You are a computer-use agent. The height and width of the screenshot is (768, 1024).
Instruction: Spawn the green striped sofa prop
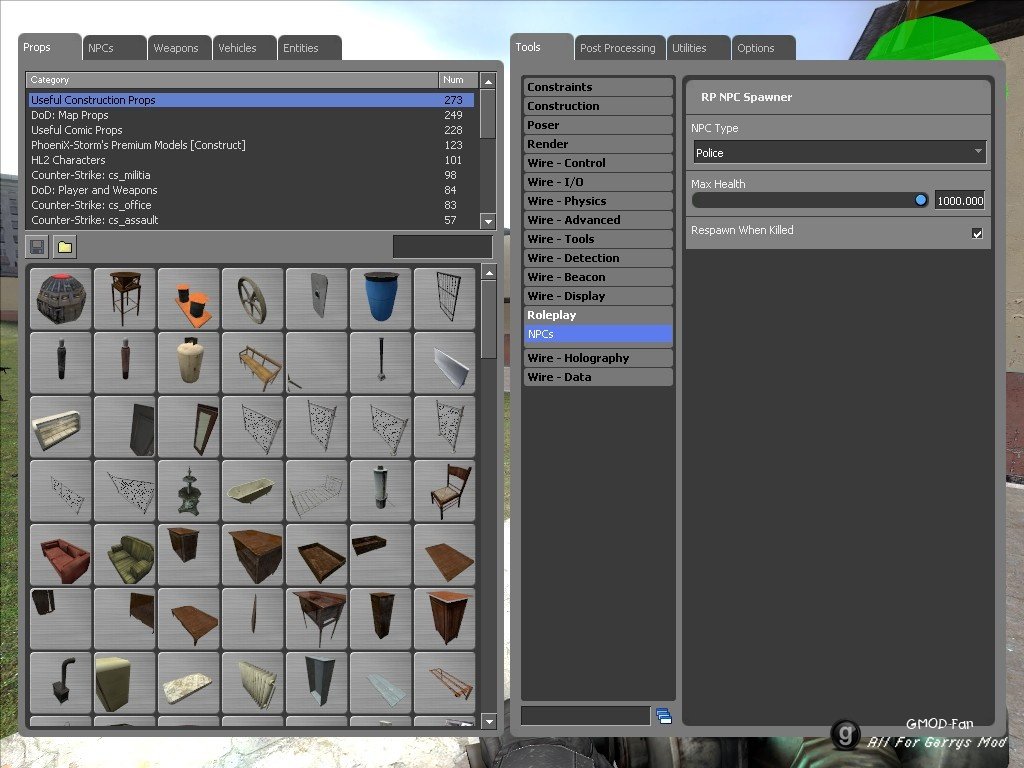(125, 554)
